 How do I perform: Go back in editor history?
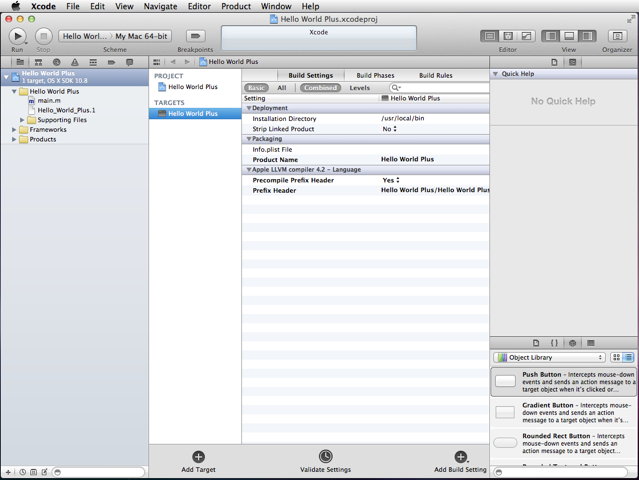point(173,62)
